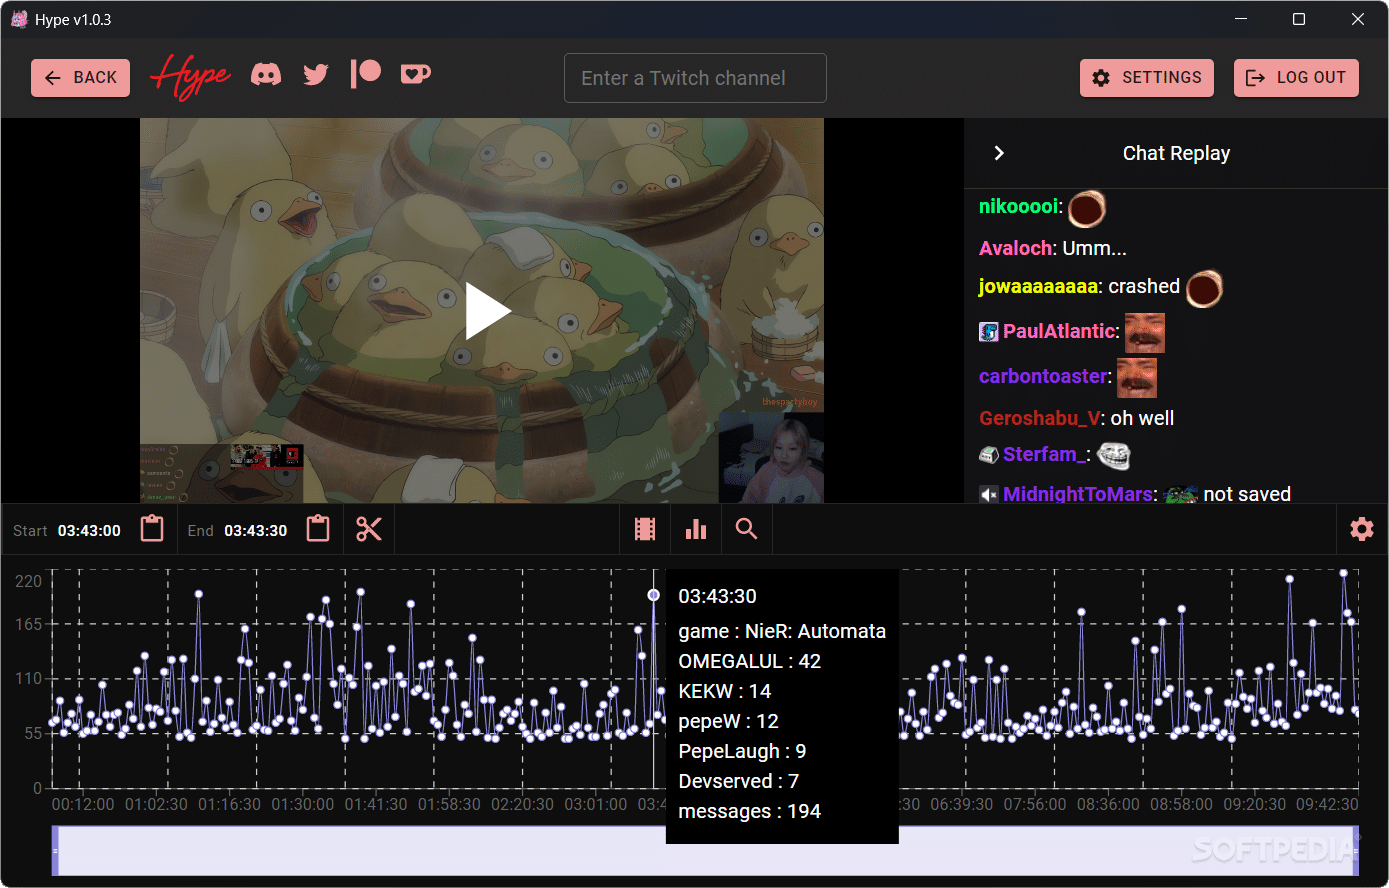Click PaulAtlantic's username in chat
Image resolution: width=1389 pixels, height=888 pixels.
point(1059,331)
